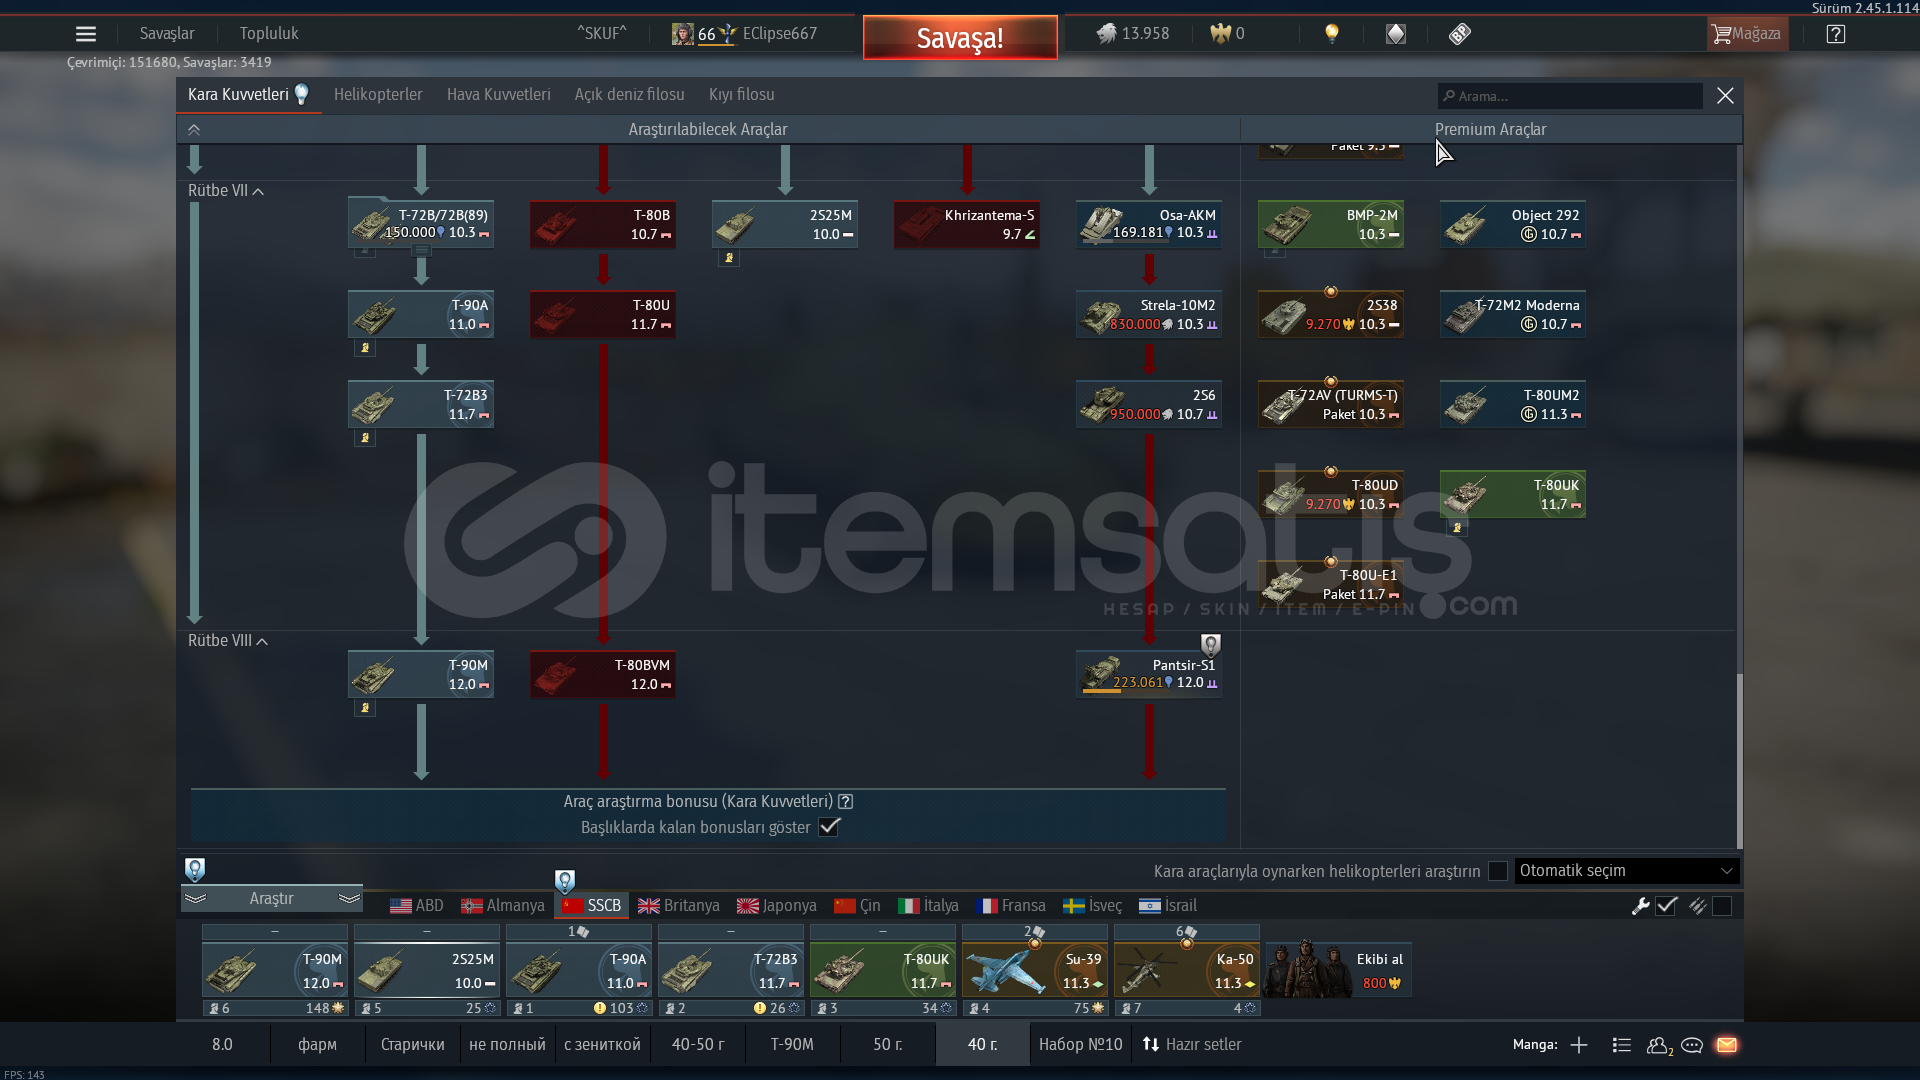Switch to preset фарм
Screen dimensions: 1920x1080
317,1045
